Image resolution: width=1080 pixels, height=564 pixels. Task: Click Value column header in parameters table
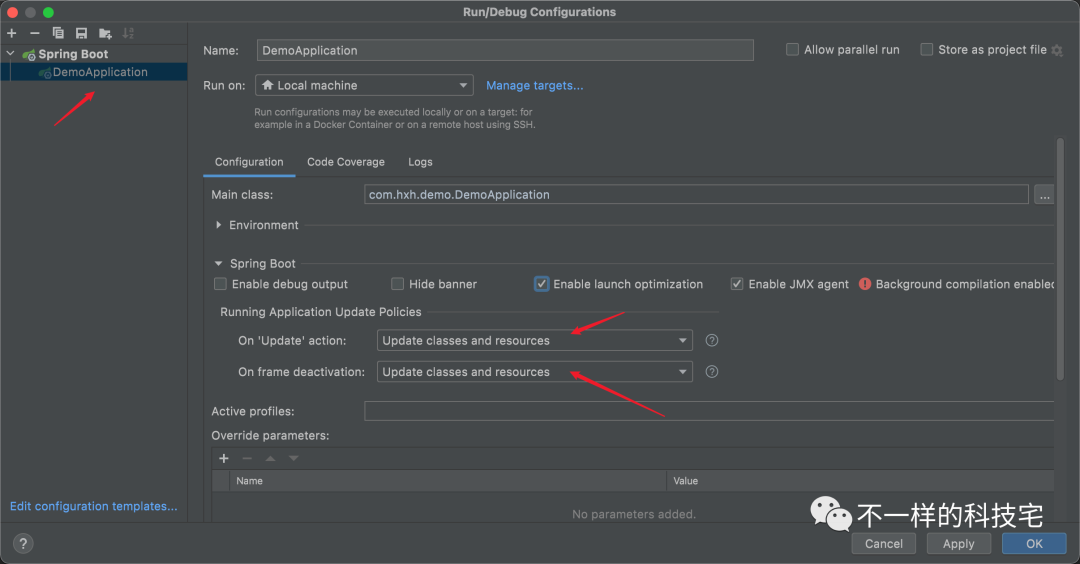pos(860,481)
